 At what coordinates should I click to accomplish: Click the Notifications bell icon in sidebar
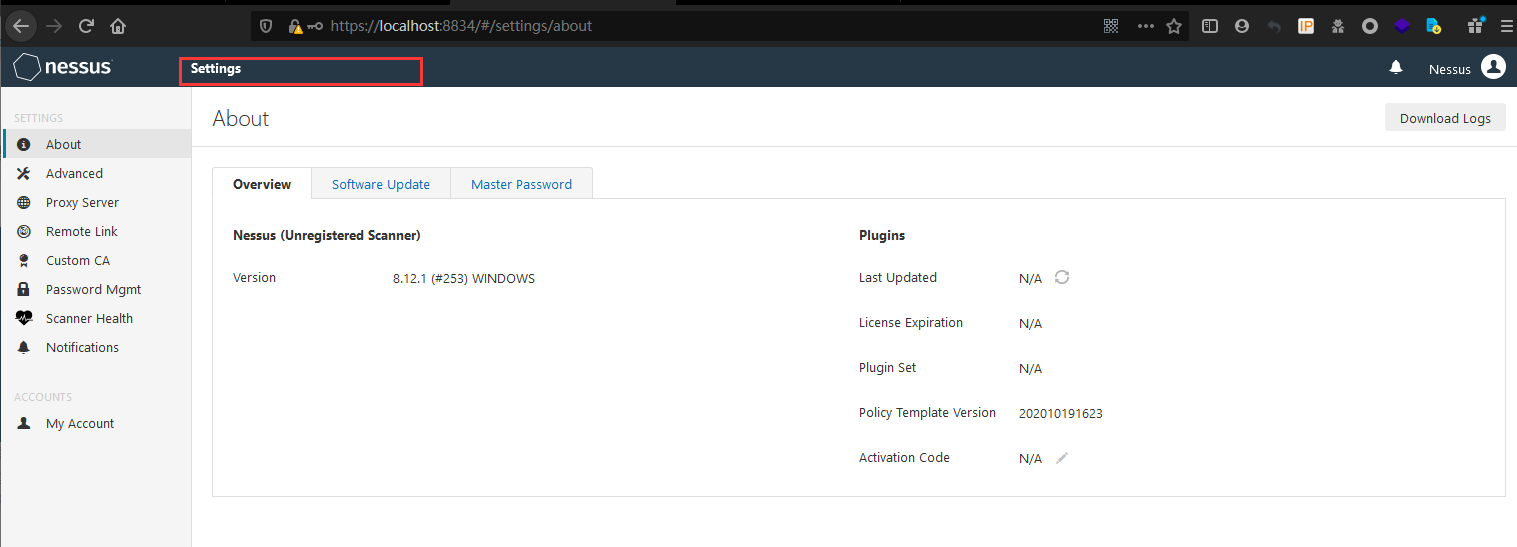(25, 347)
